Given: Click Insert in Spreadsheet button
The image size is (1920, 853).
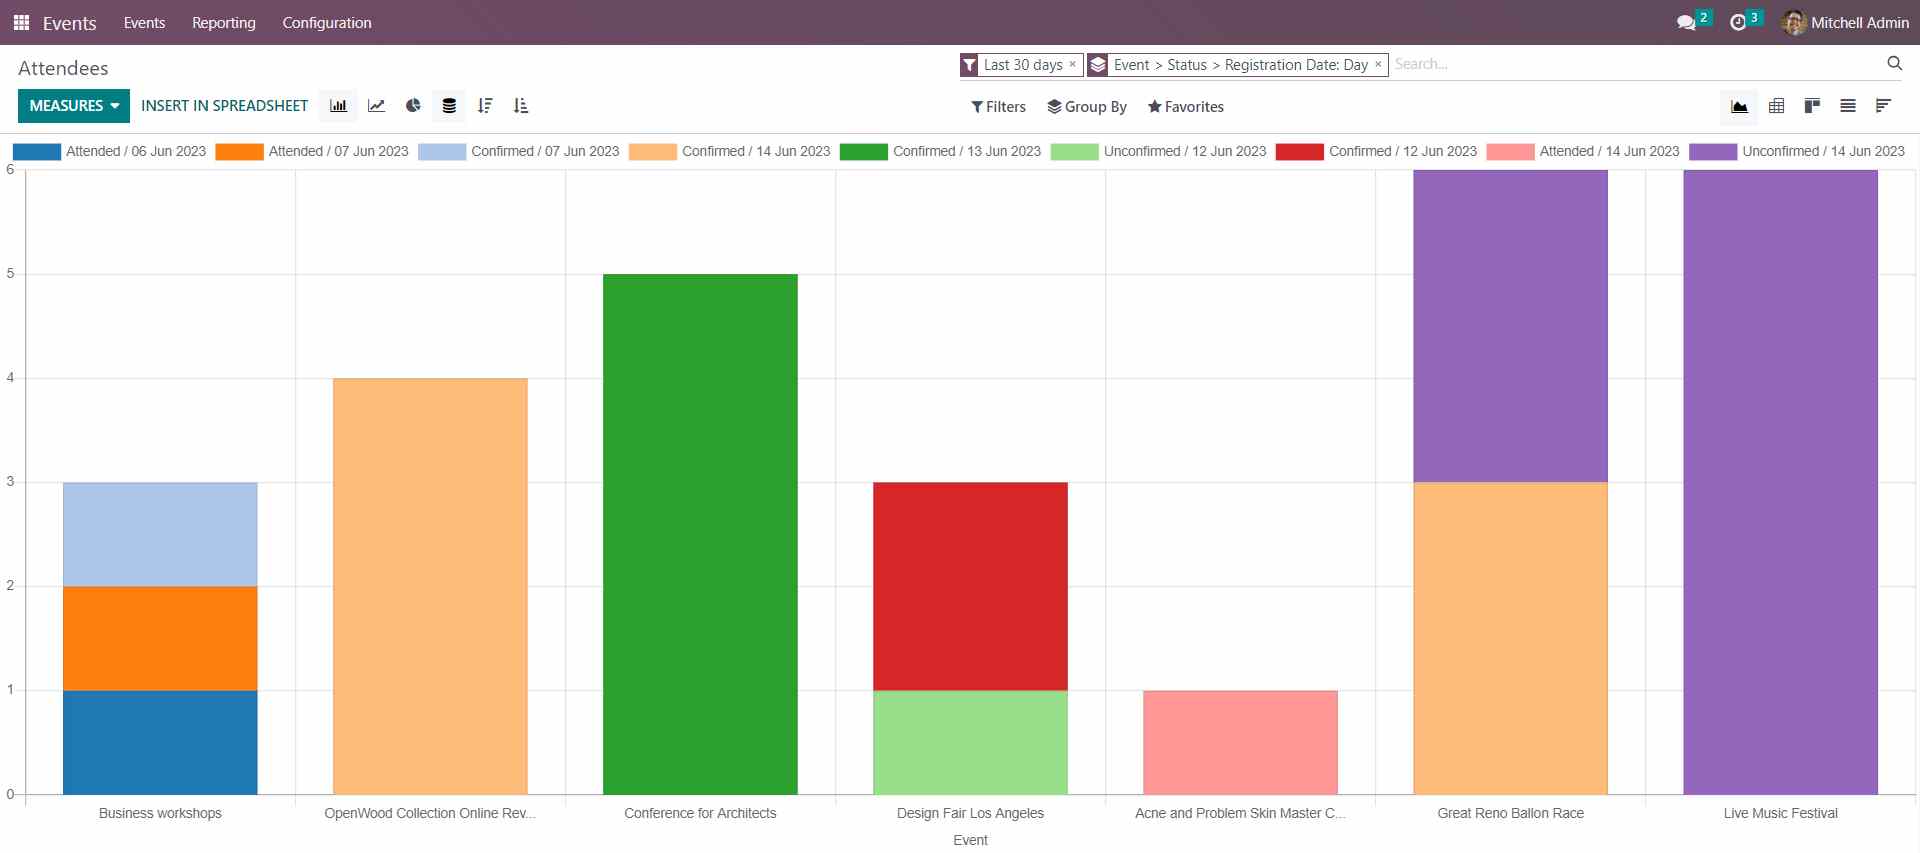Looking at the screenshot, I should (224, 106).
